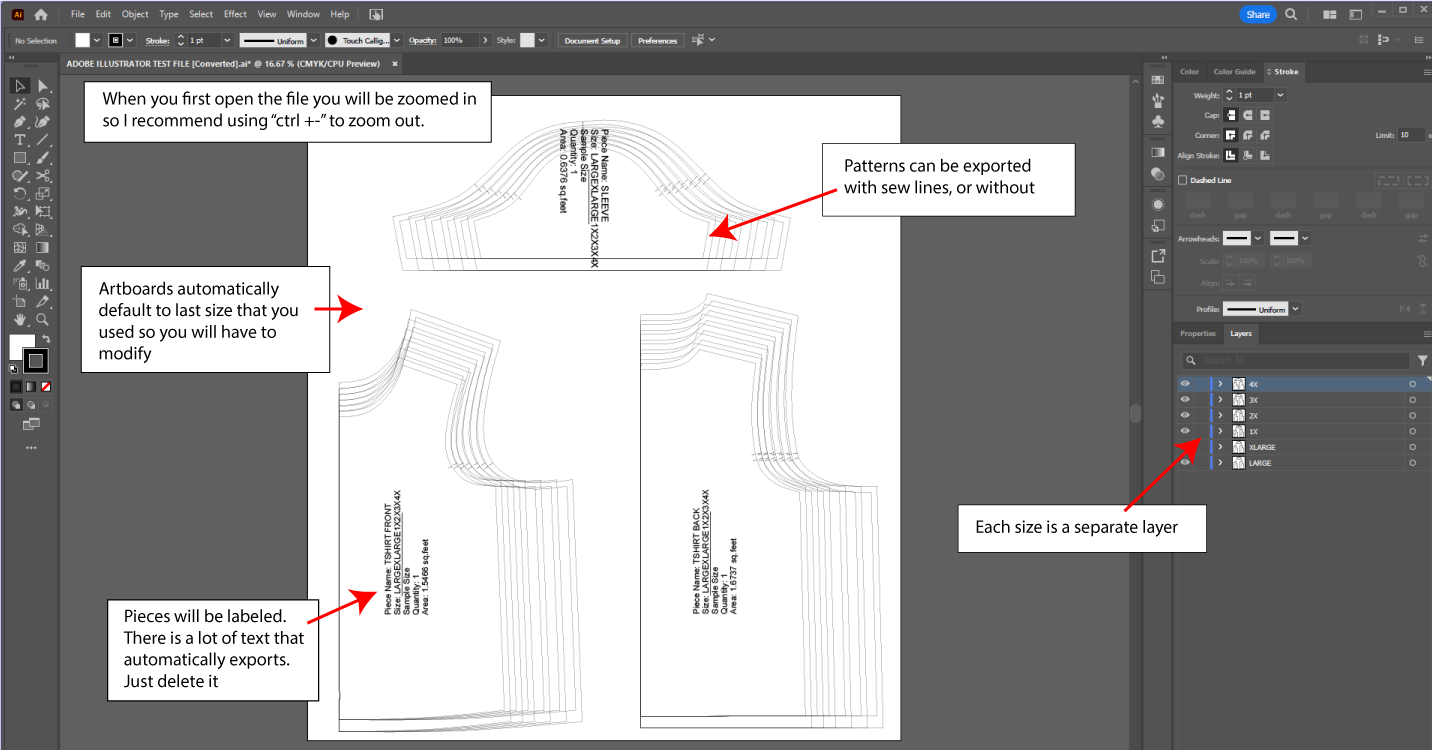Open the Window menu
This screenshot has height=750, width=1432.
(x=303, y=14)
